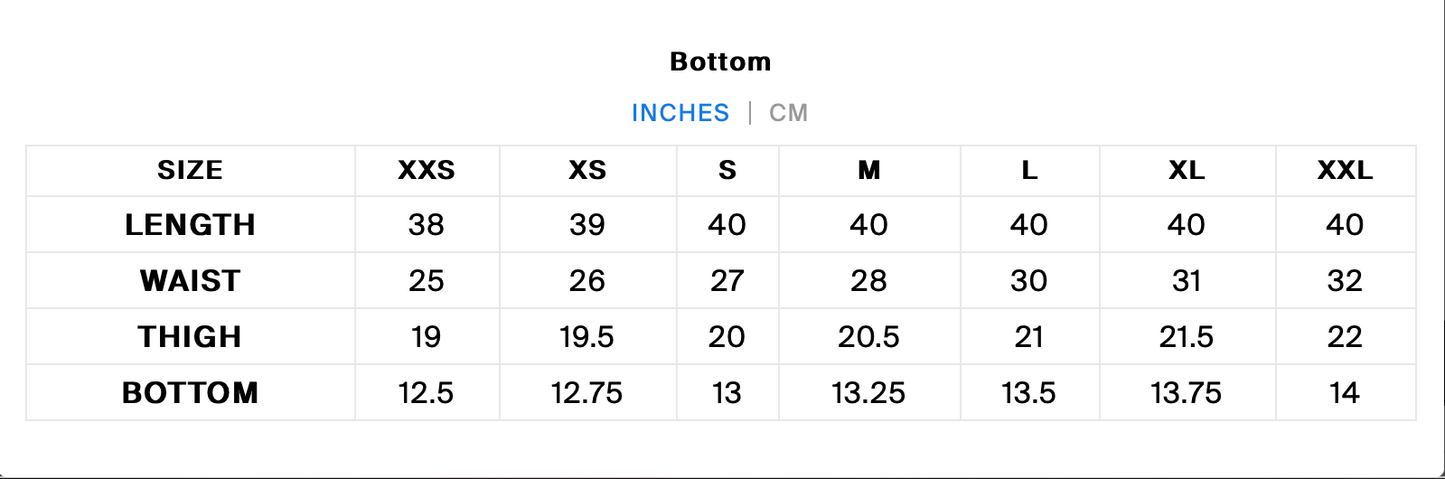Click the XXS length value 38

tap(426, 225)
